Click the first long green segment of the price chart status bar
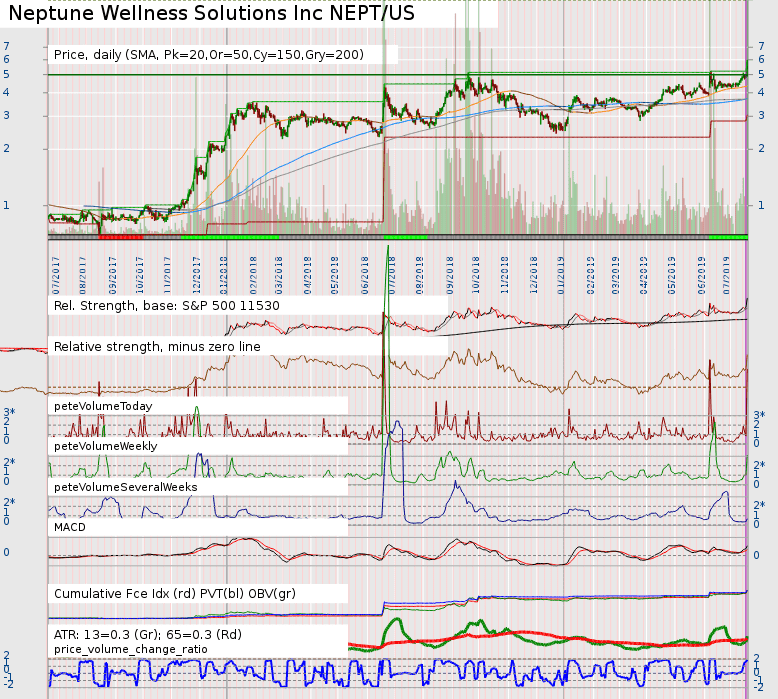 click(229, 238)
